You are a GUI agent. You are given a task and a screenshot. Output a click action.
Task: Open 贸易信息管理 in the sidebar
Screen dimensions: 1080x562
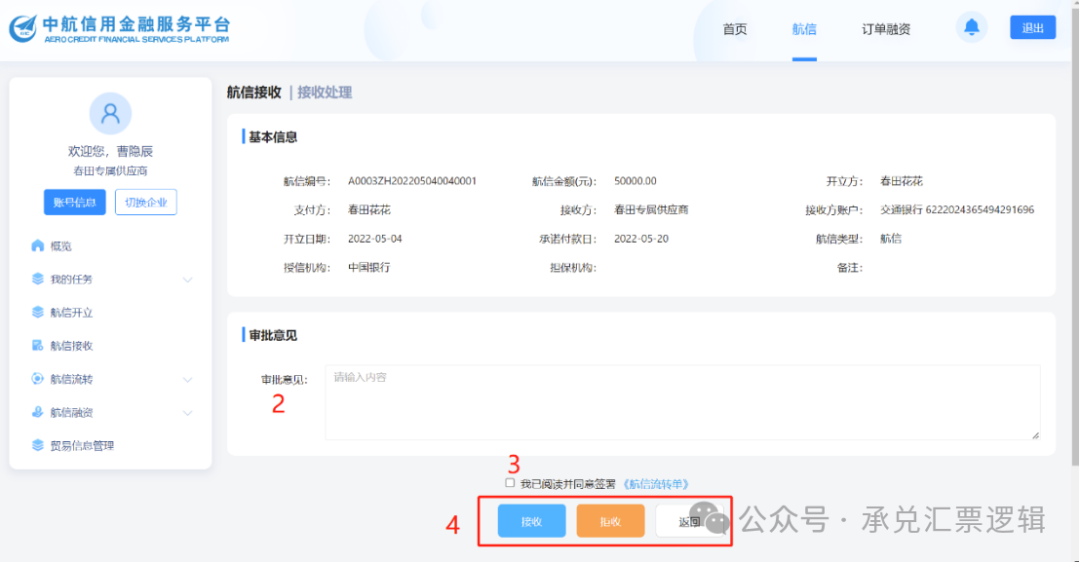[82, 446]
